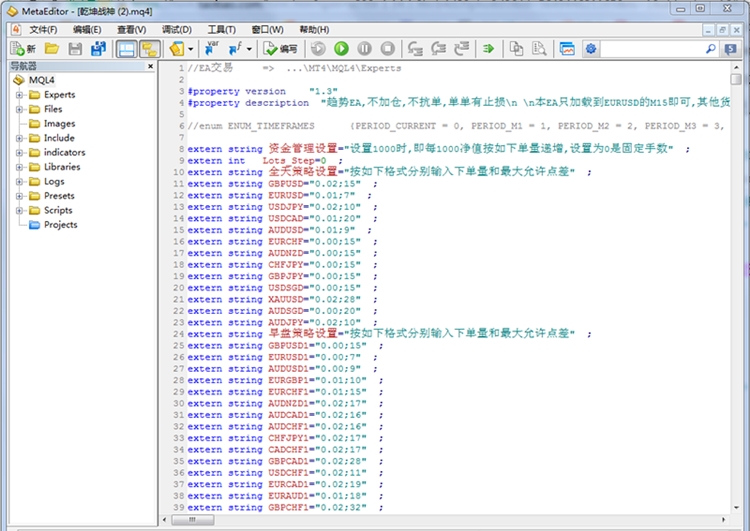The height and width of the screenshot is (531, 750).
Task: Click the Step Over icon
Action: (438, 49)
